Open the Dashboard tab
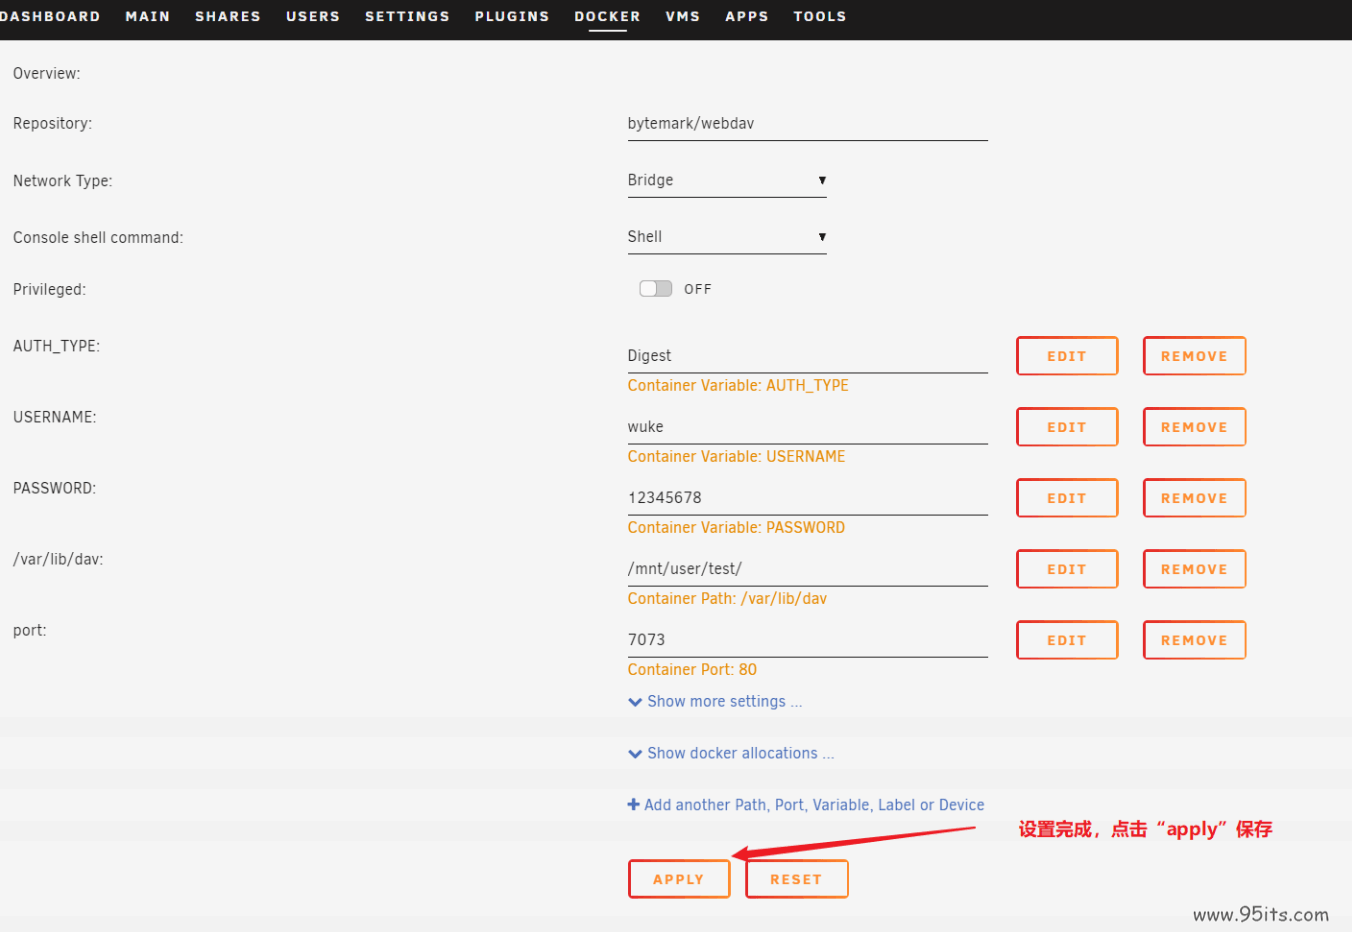 pos(50,16)
